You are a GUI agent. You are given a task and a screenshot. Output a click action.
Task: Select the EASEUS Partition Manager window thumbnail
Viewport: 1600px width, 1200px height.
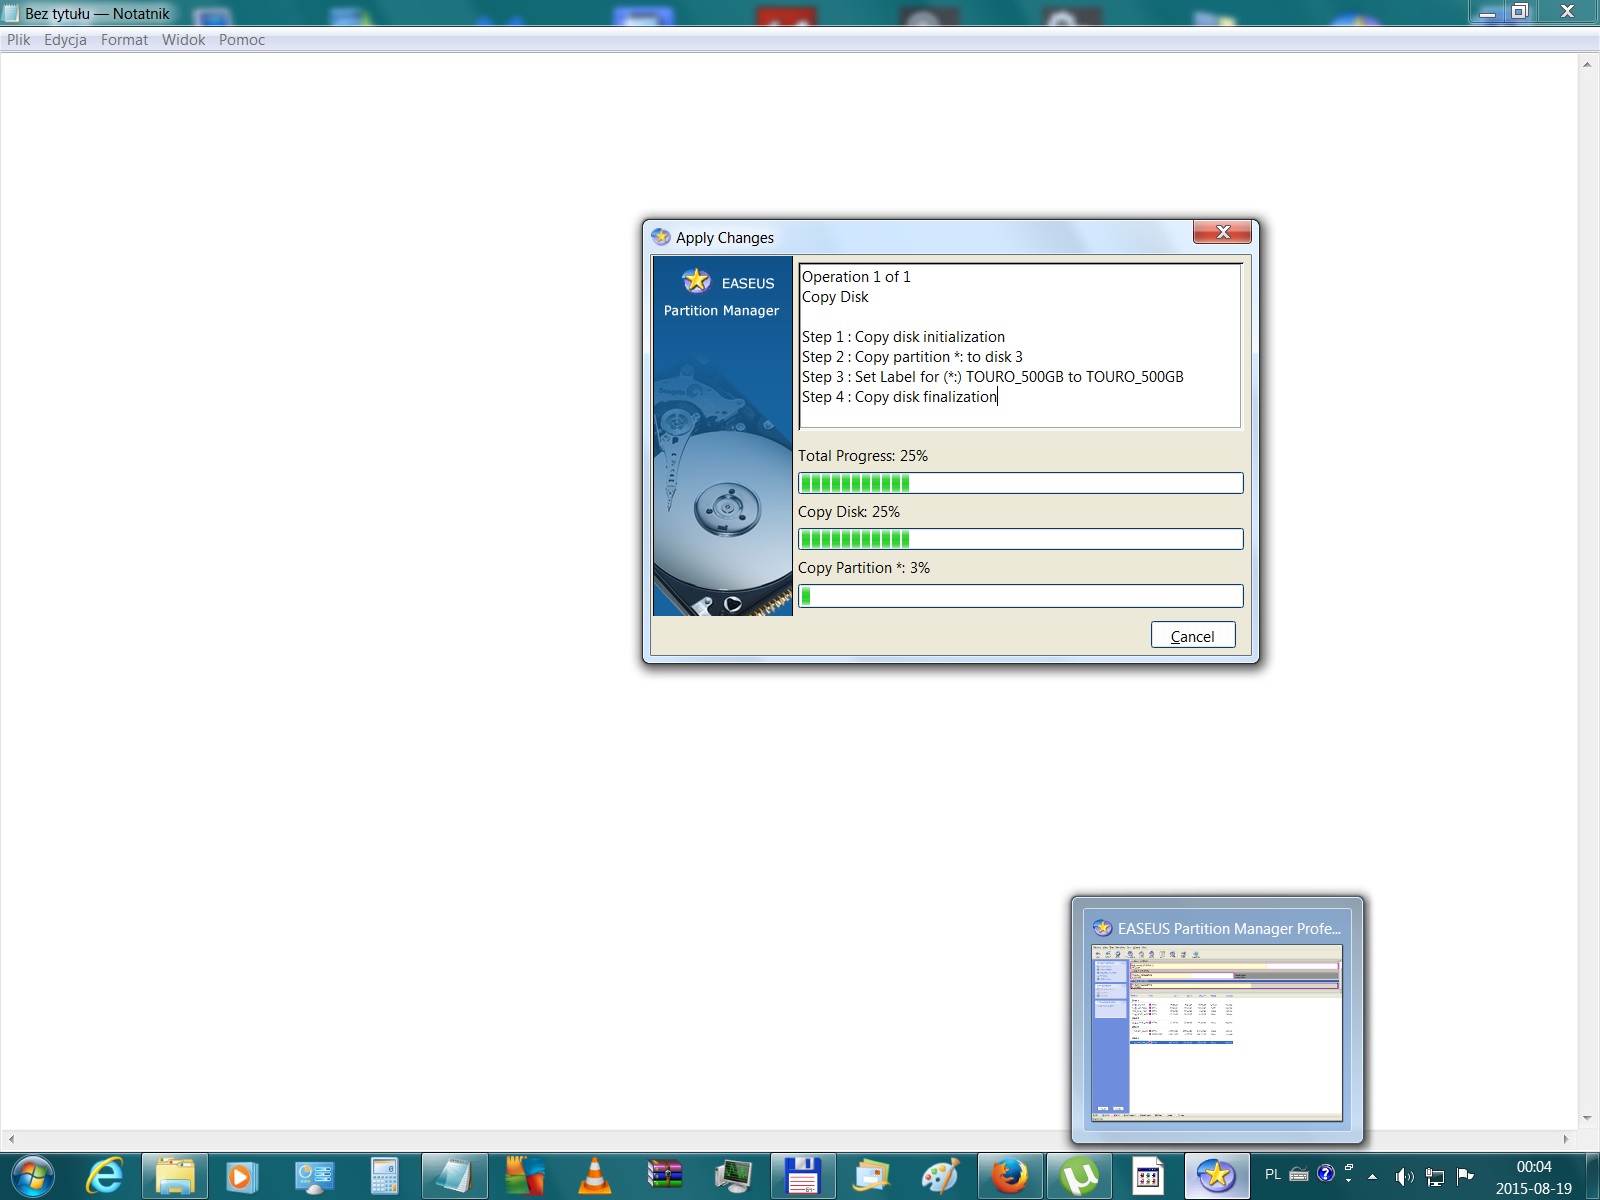pos(1217,1033)
